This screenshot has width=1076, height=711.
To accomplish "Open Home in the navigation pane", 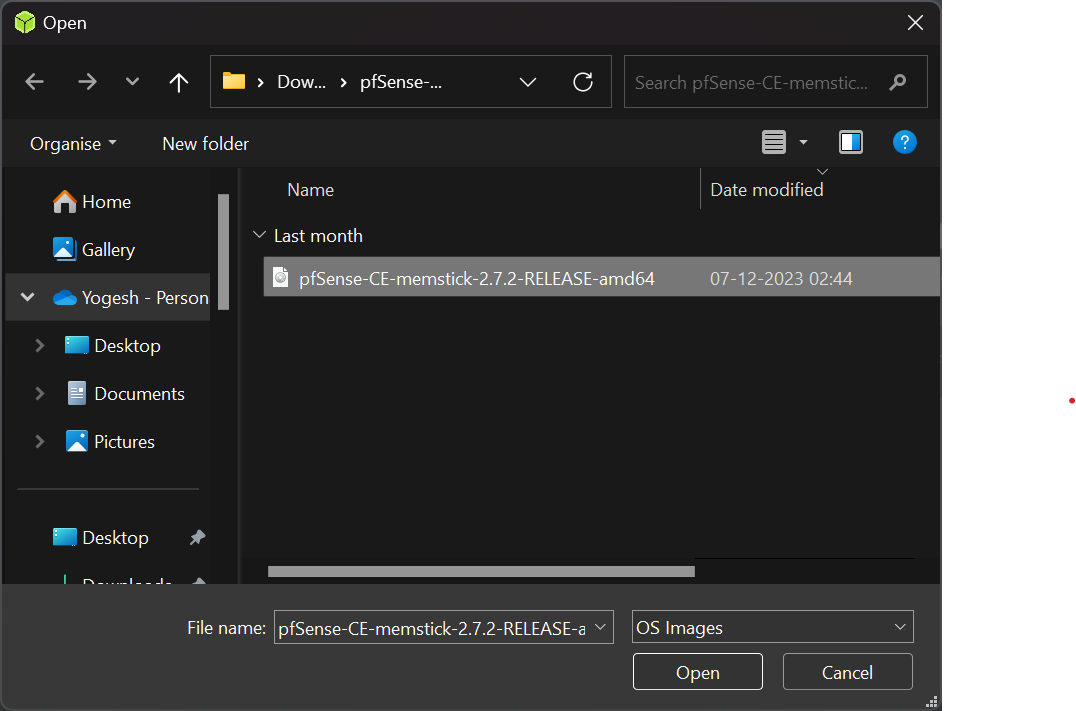I will (x=106, y=201).
